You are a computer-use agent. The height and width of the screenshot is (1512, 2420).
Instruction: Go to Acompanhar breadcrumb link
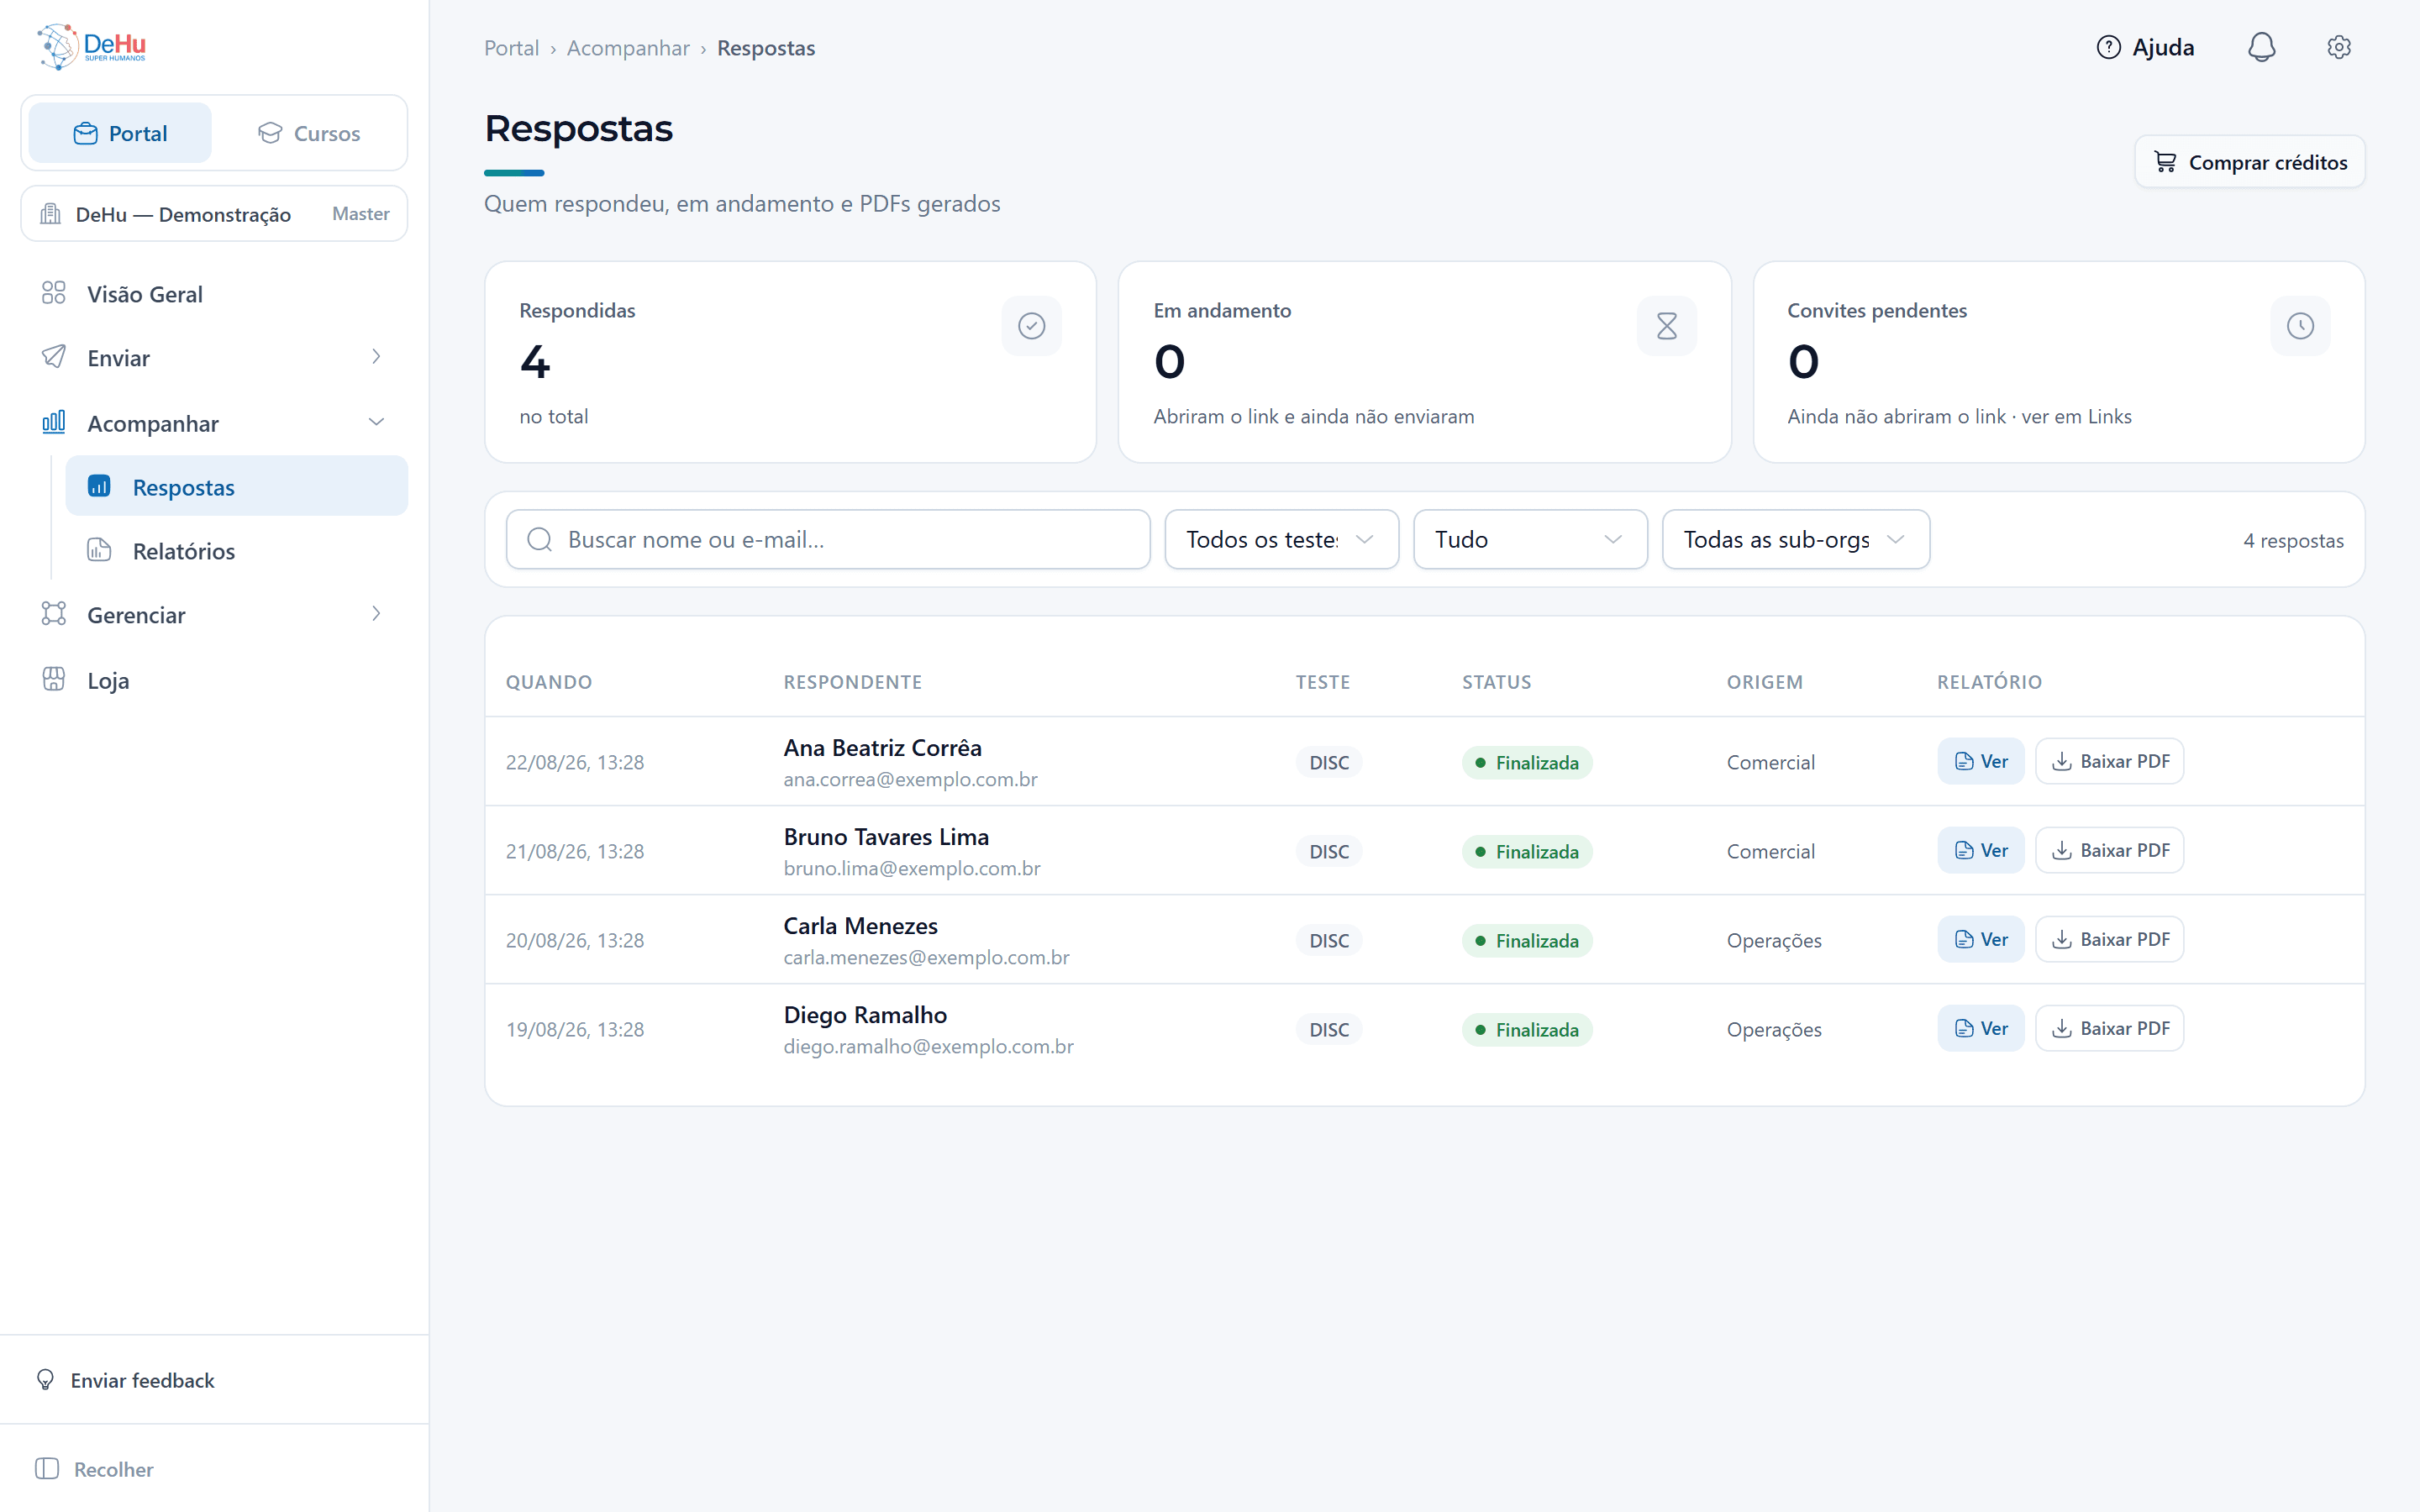628,48
